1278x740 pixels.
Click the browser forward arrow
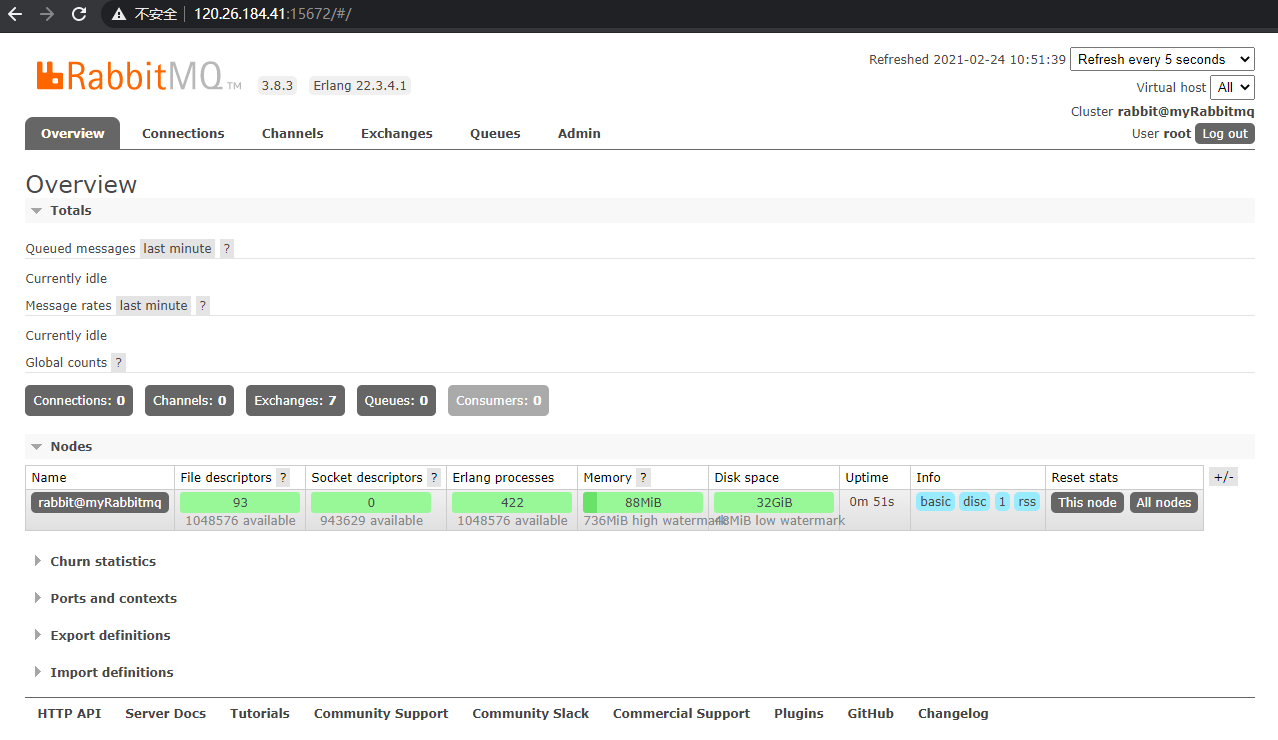[46, 14]
